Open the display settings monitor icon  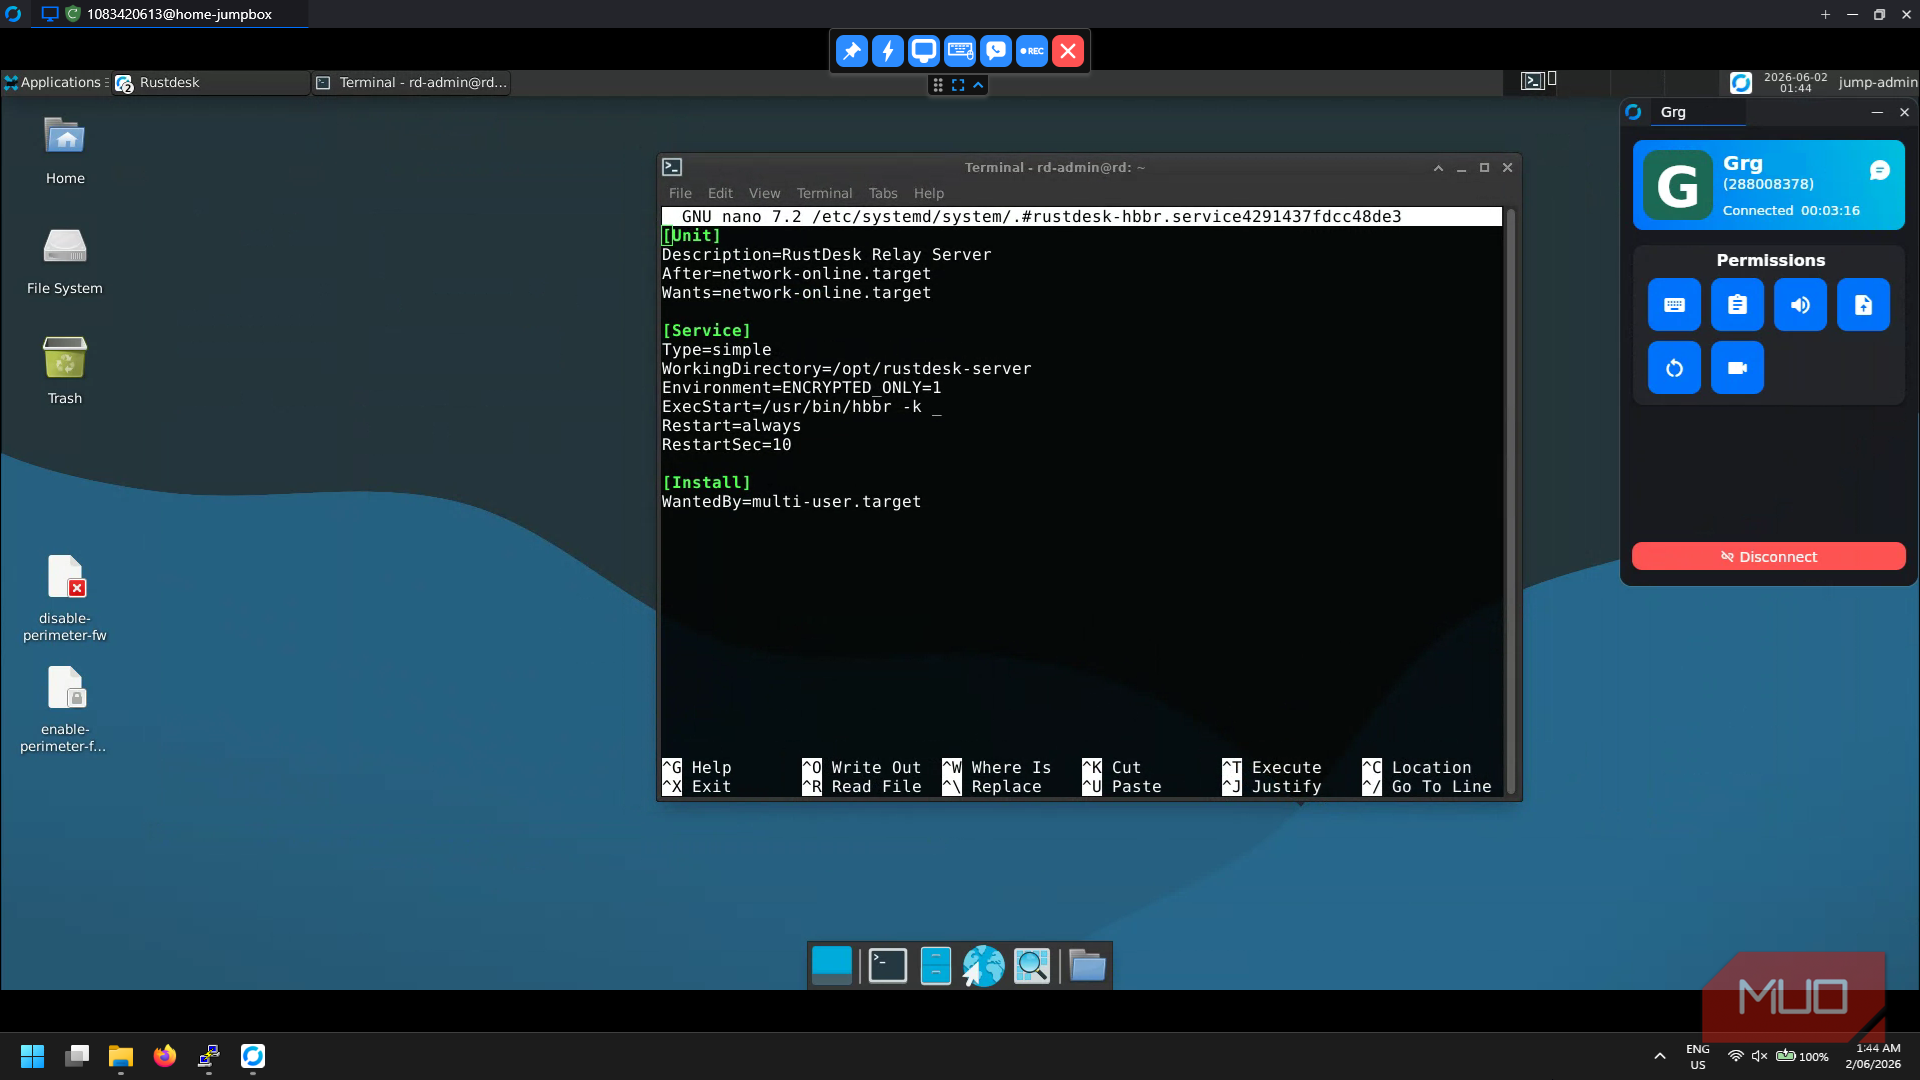(x=924, y=51)
